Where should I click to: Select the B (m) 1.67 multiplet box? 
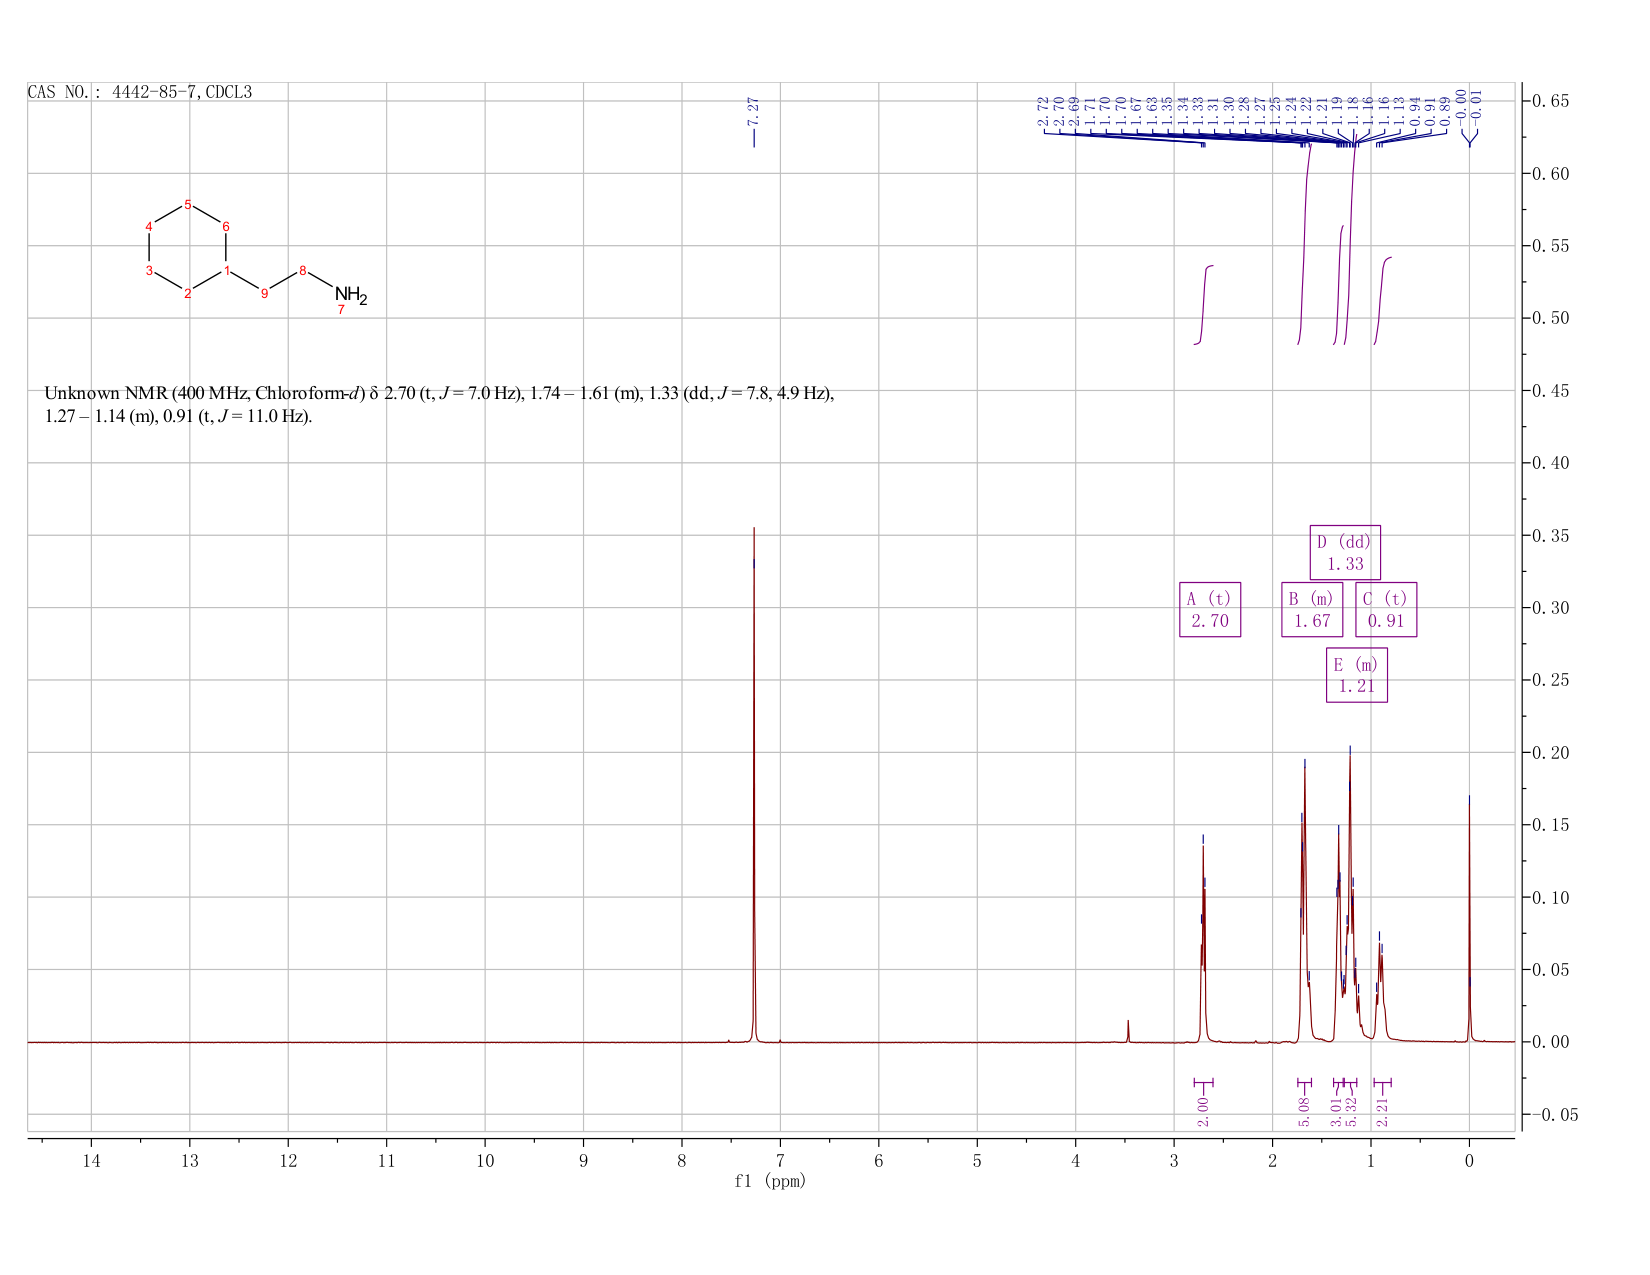point(1312,610)
